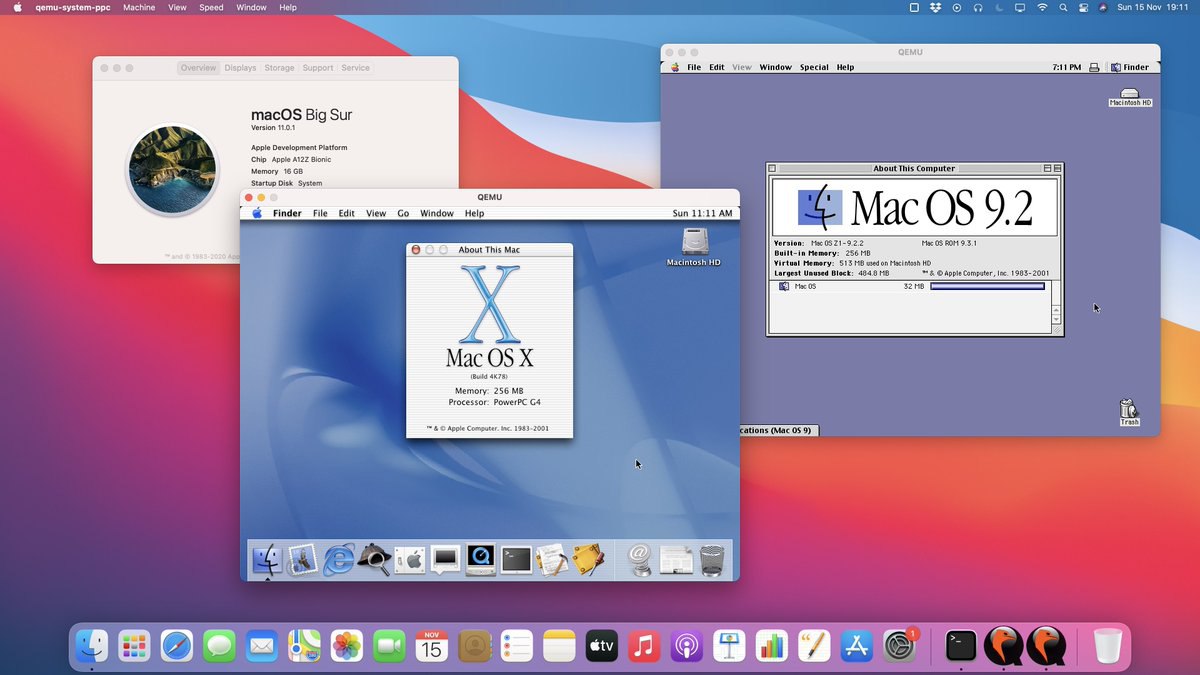Image resolution: width=1200 pixels, height=675 pixels.
Task: Open Internet Explorer in Mac OS X dock
Action: 338,560
